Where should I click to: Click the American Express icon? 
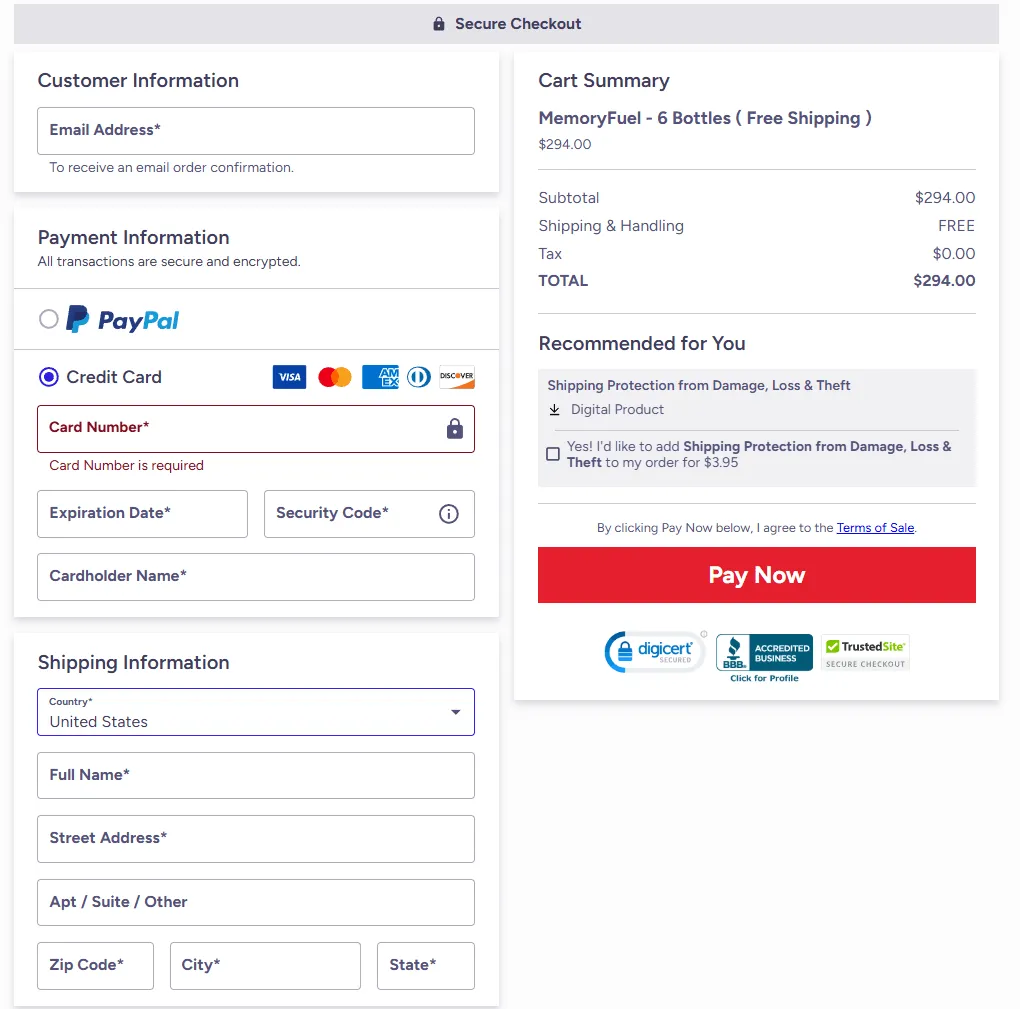[380, 377]
